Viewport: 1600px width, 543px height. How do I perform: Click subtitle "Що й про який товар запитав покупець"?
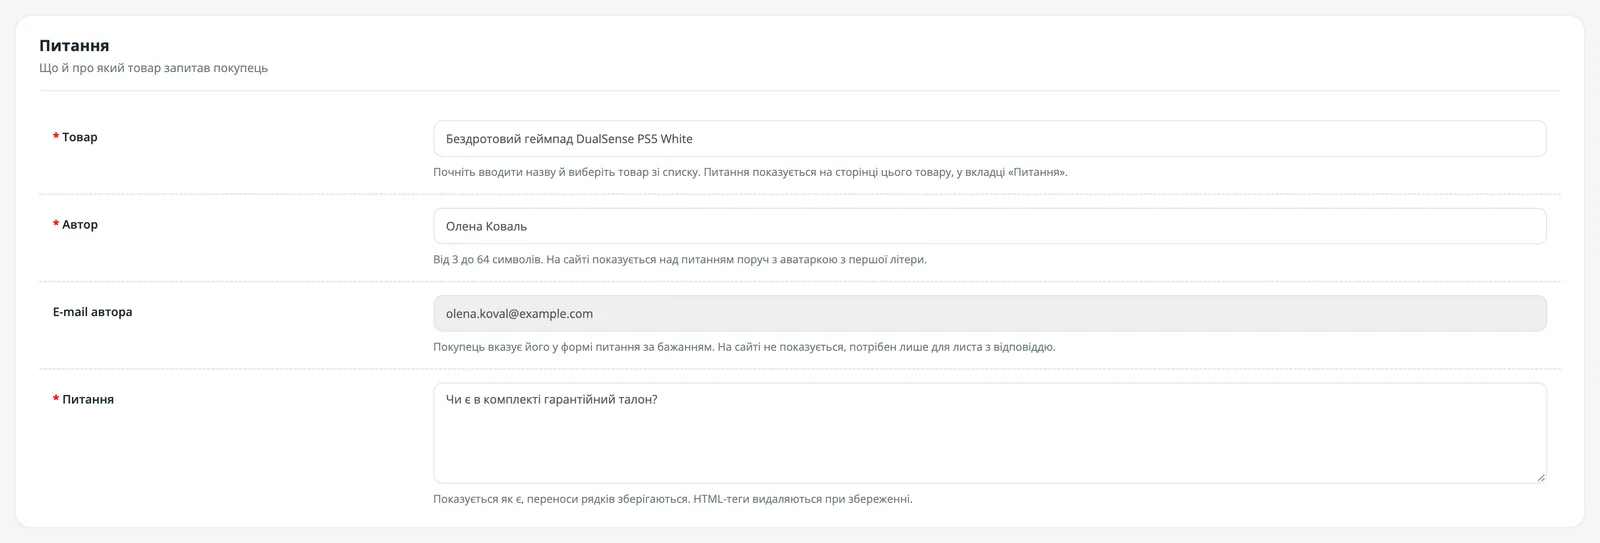(x=153, y=68)
